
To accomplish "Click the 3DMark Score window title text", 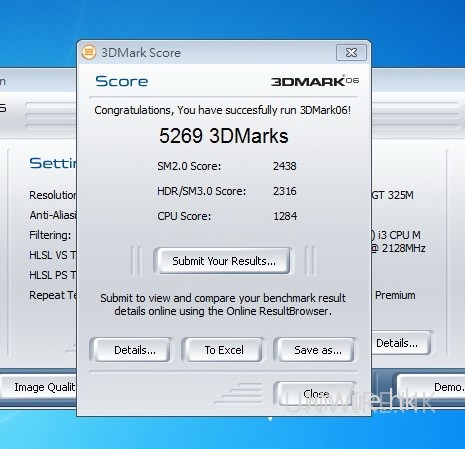I will pos(141,53).
